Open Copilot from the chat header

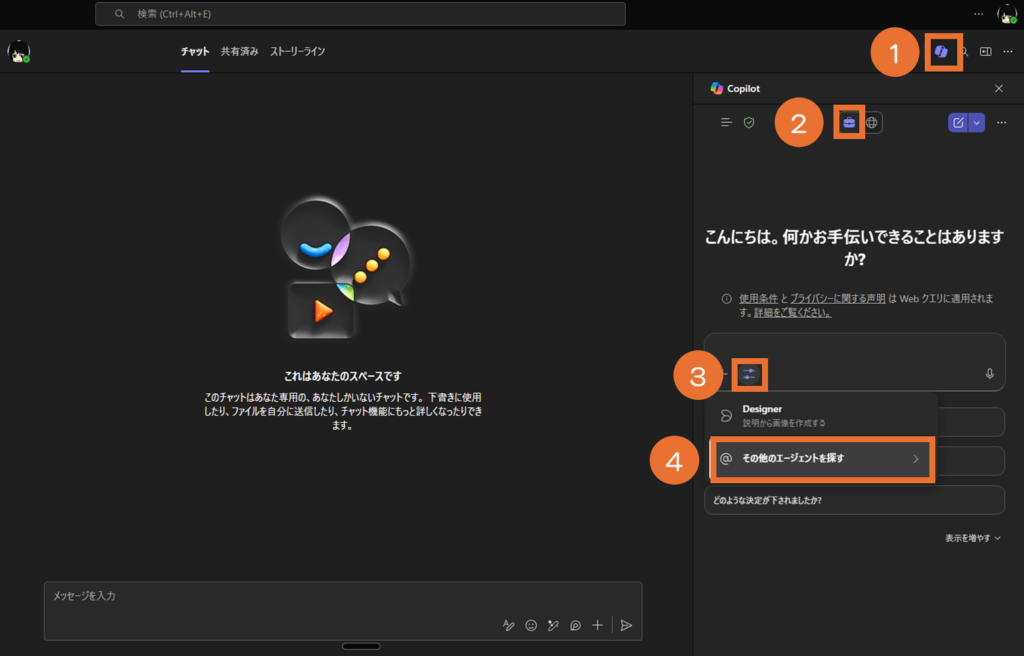pyautogui.click(x=941, y=52)
